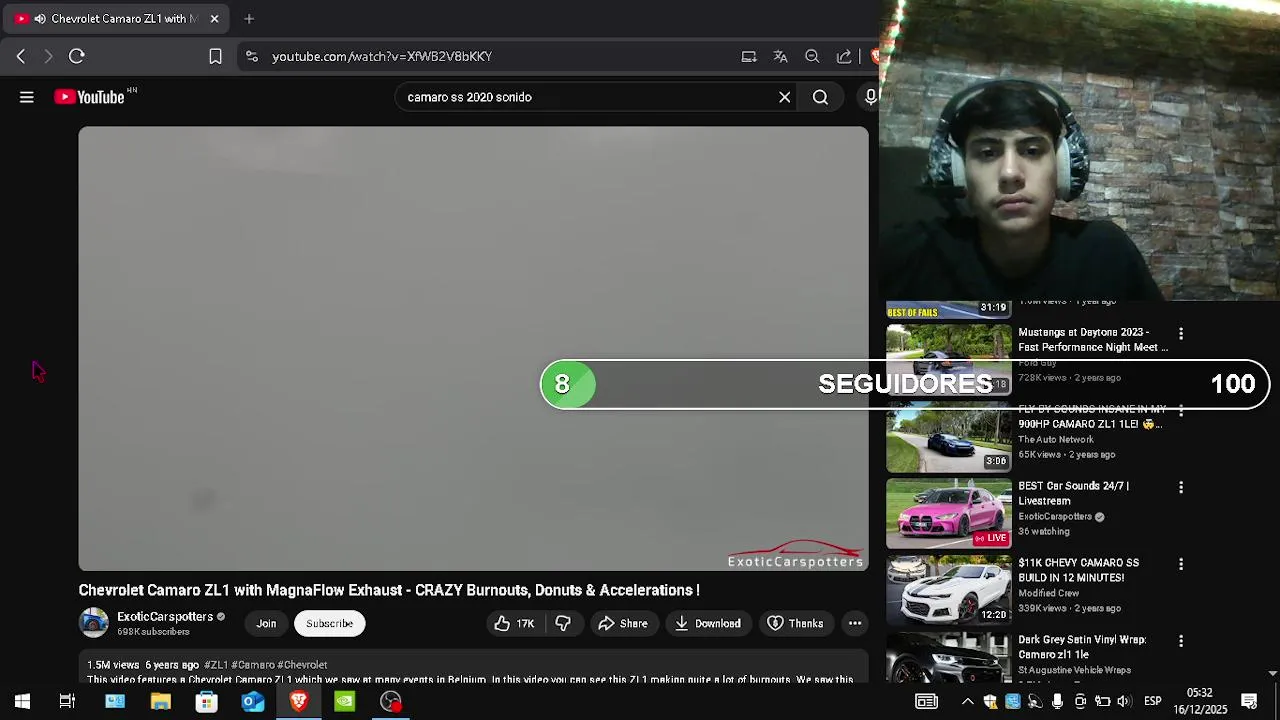Open OBS Studio from the taskbar

391,702
